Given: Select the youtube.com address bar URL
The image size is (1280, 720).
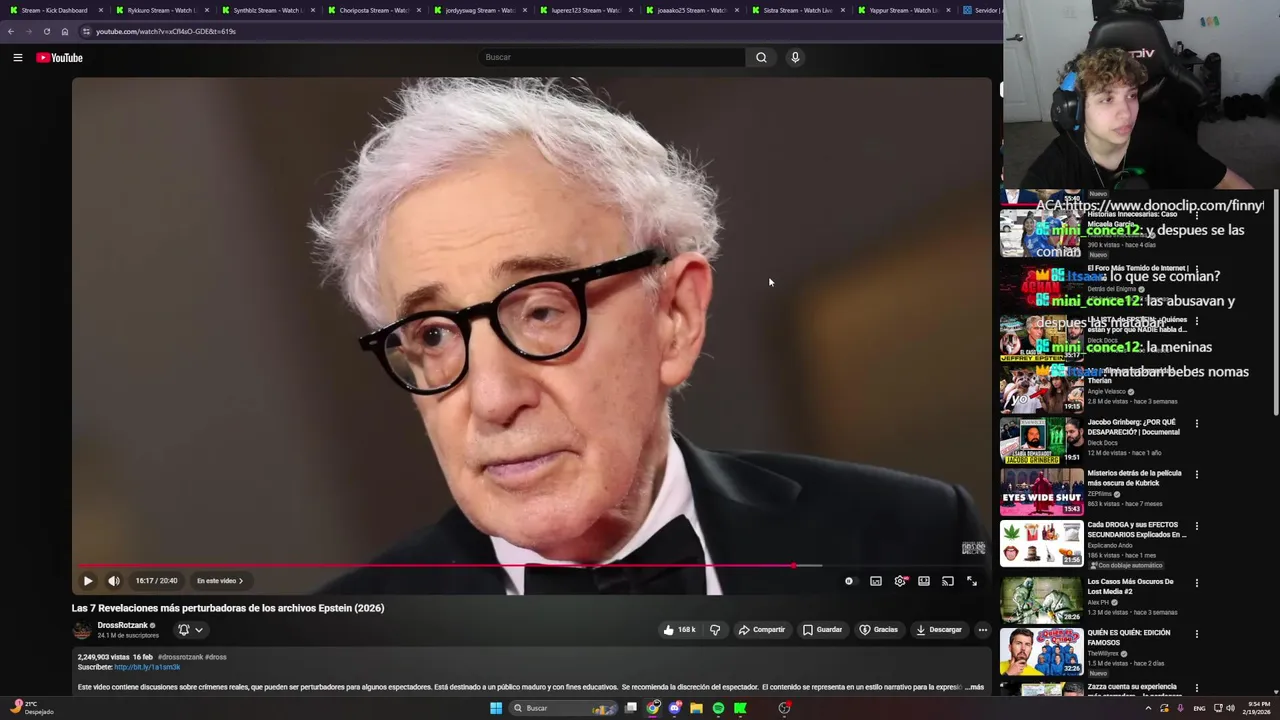Looking at the screenshot, I should tap(166, 31).
